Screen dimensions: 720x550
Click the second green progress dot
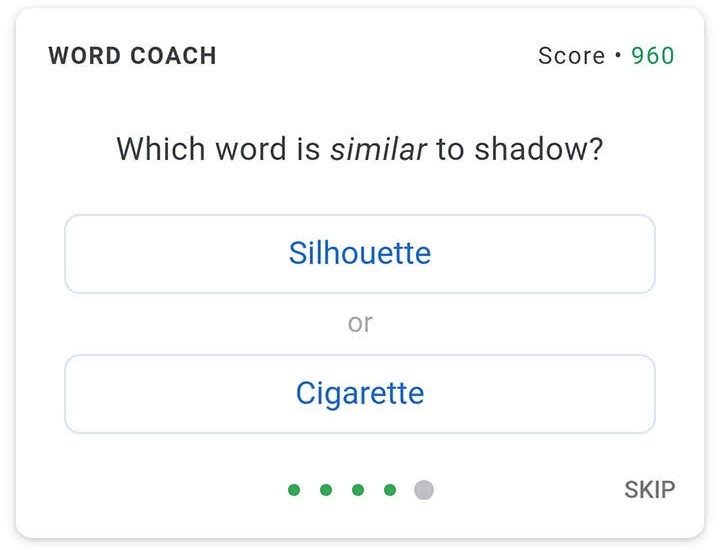click(x=326, y=490)
